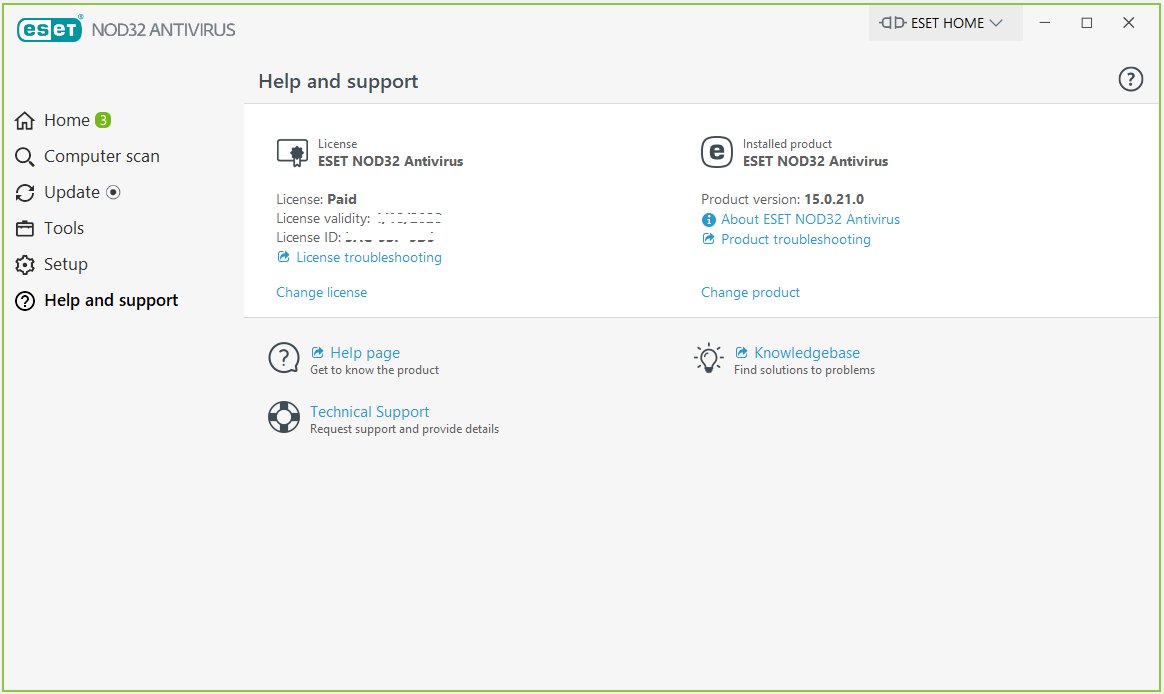Open the help question mark in the top-right of the page

tap(1130, 79)
